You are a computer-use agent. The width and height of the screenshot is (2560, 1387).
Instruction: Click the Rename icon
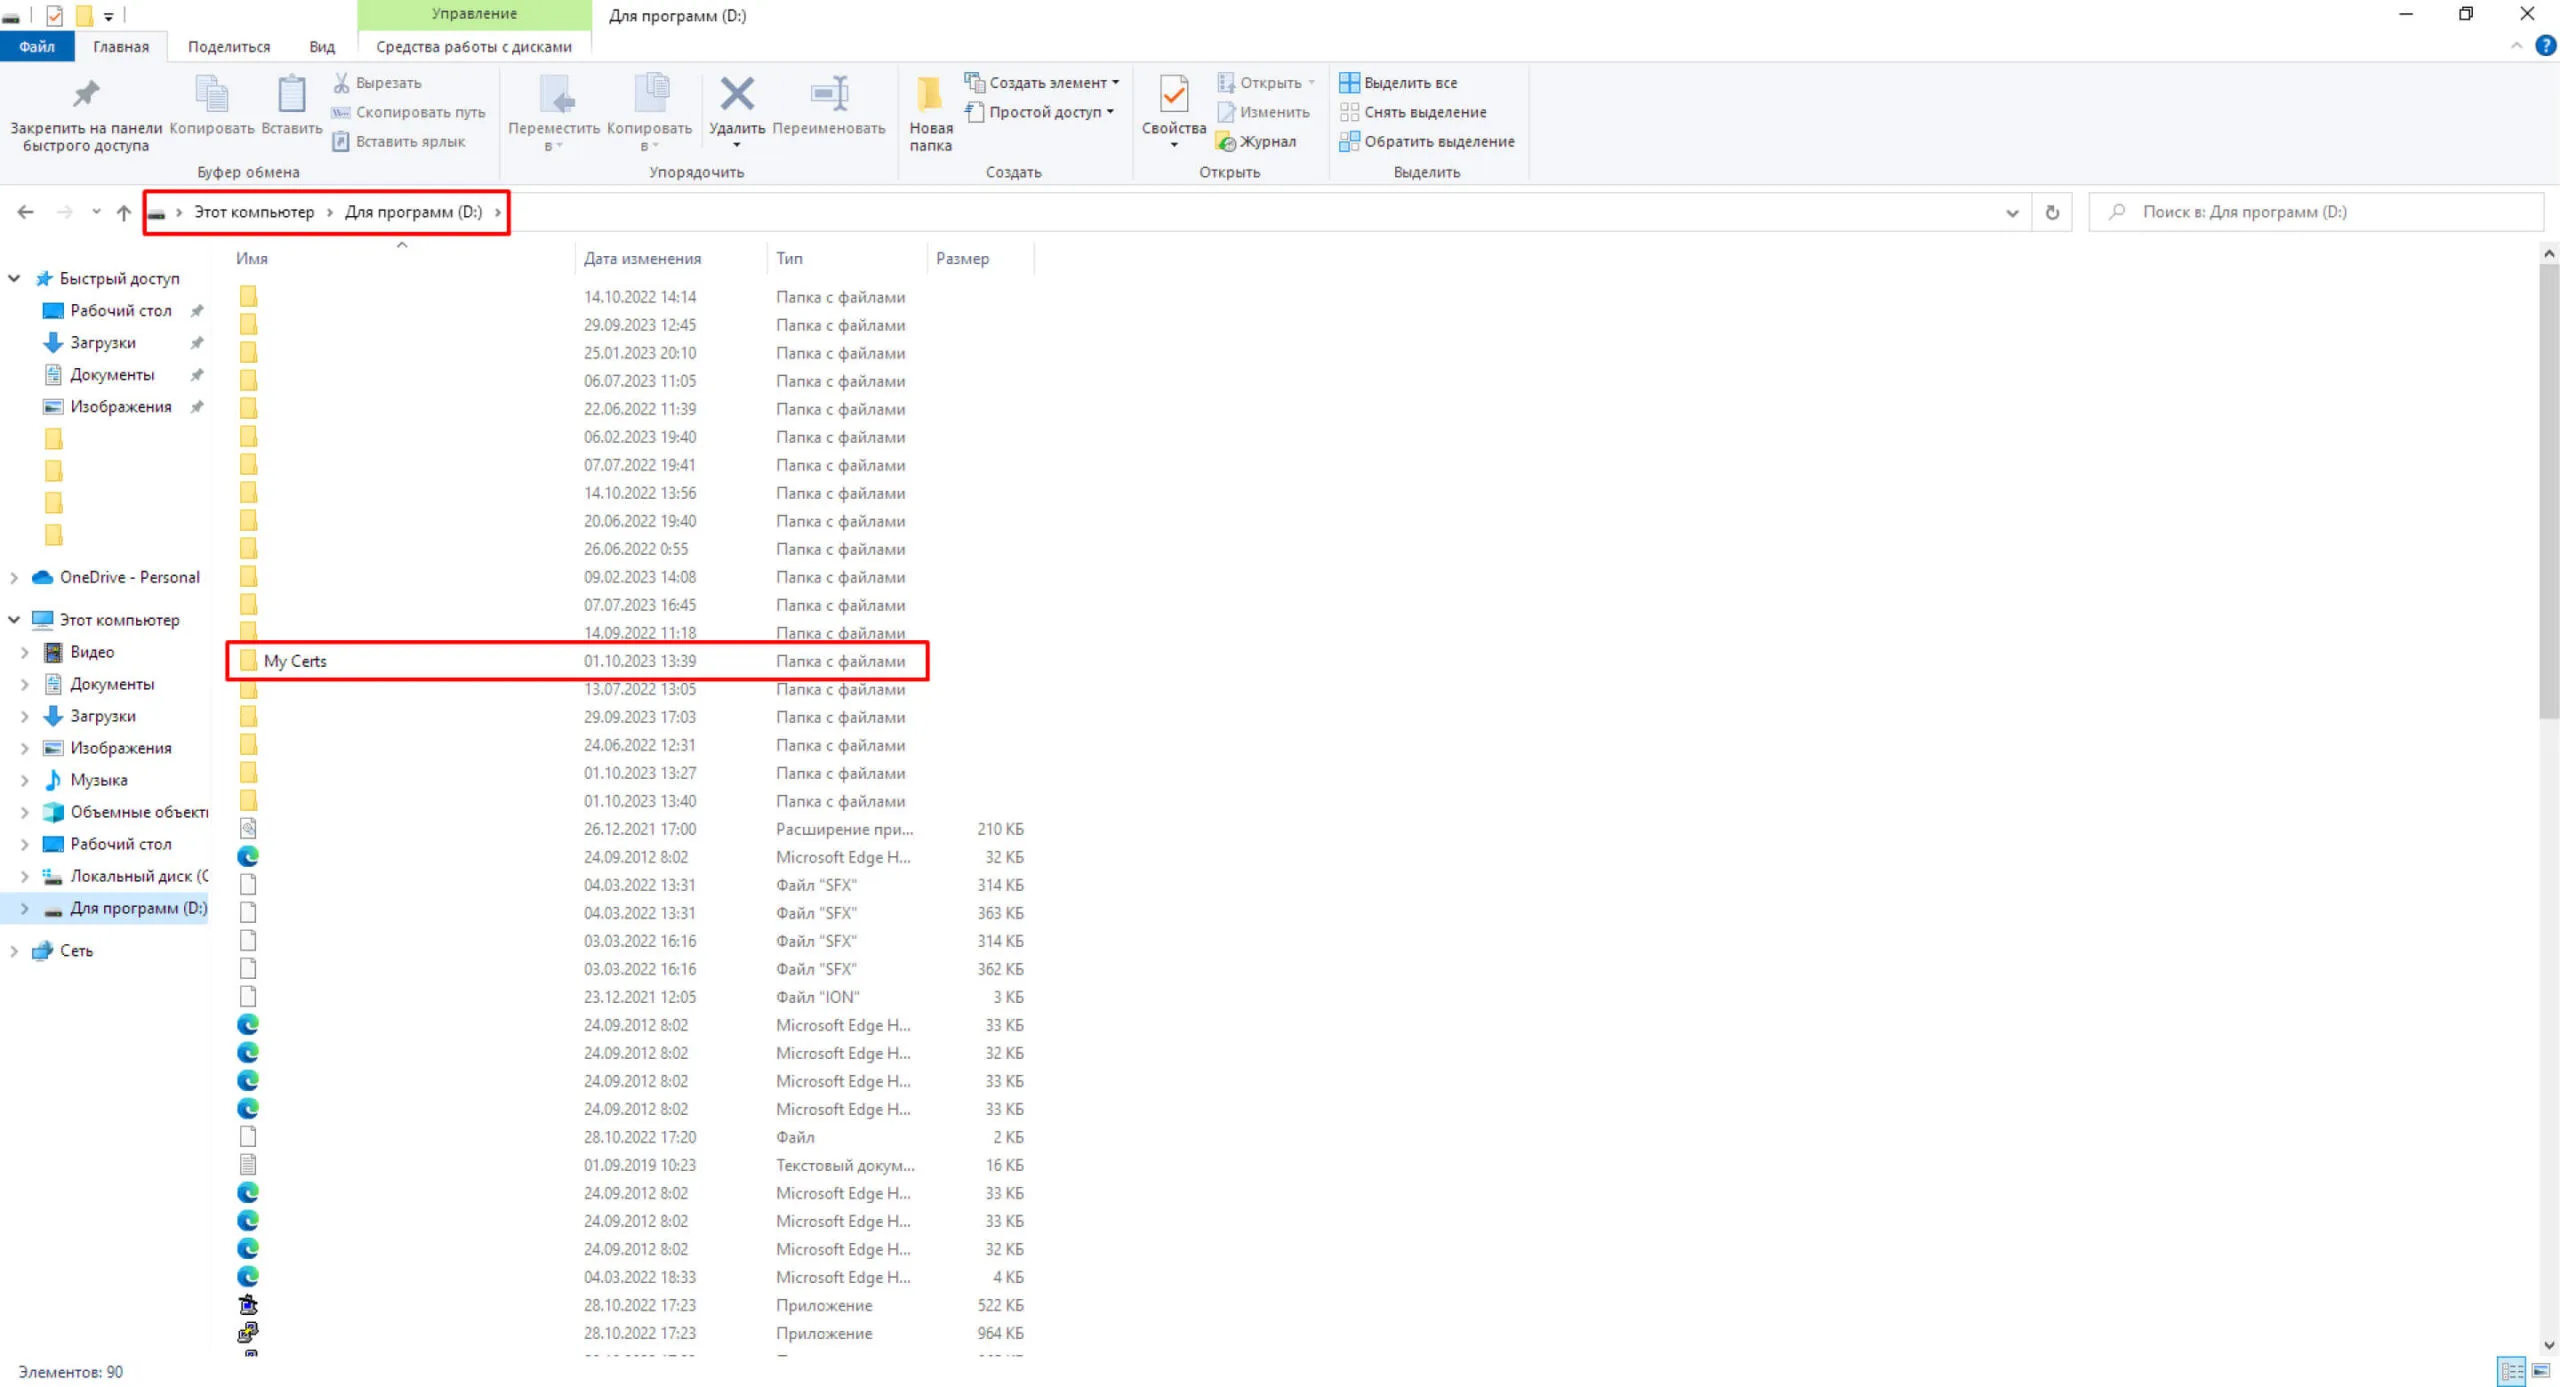(829, 94)
